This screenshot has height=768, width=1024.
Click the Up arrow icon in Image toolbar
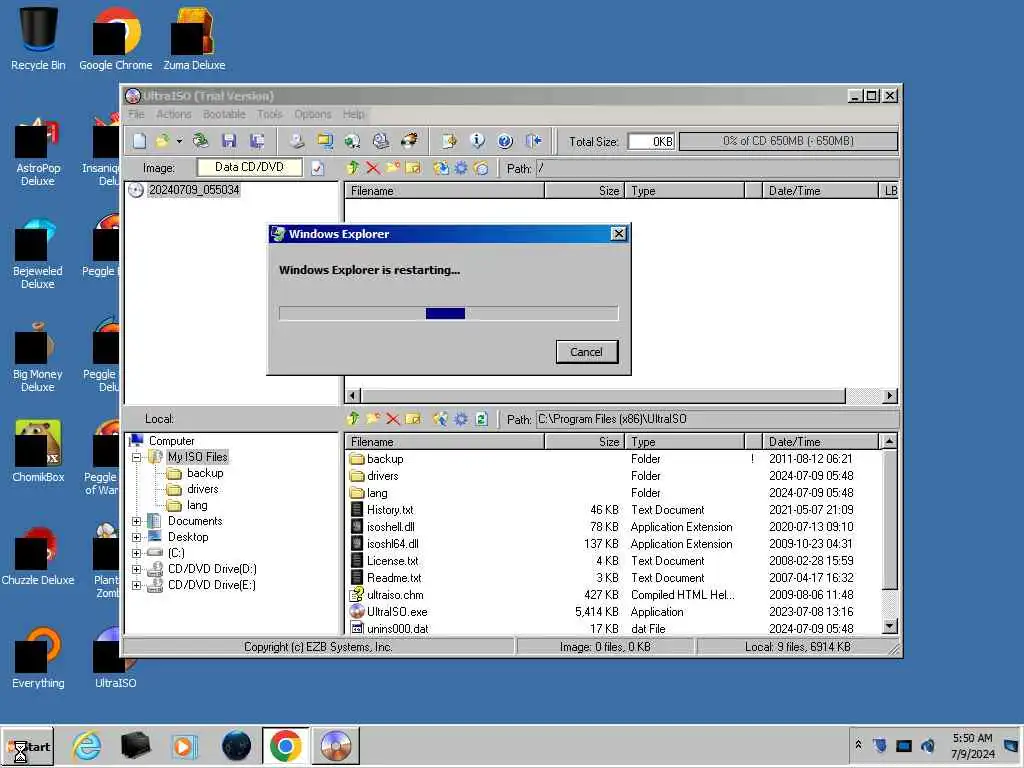353,168
